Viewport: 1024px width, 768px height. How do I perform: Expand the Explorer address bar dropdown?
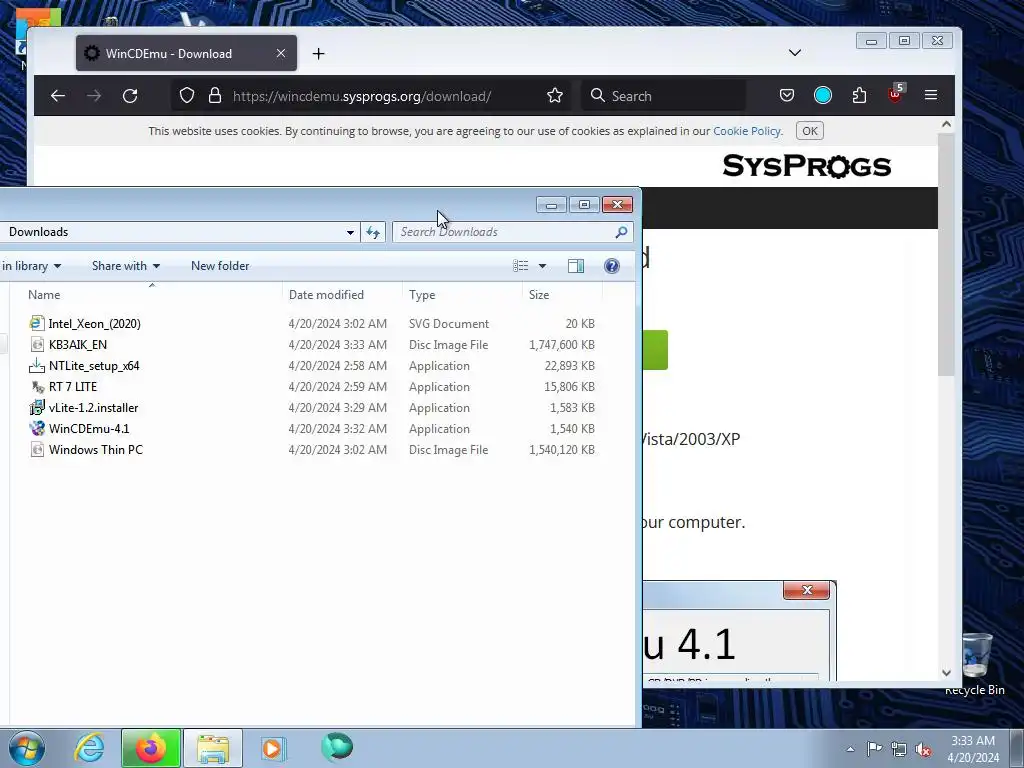[x=350, y=232]
